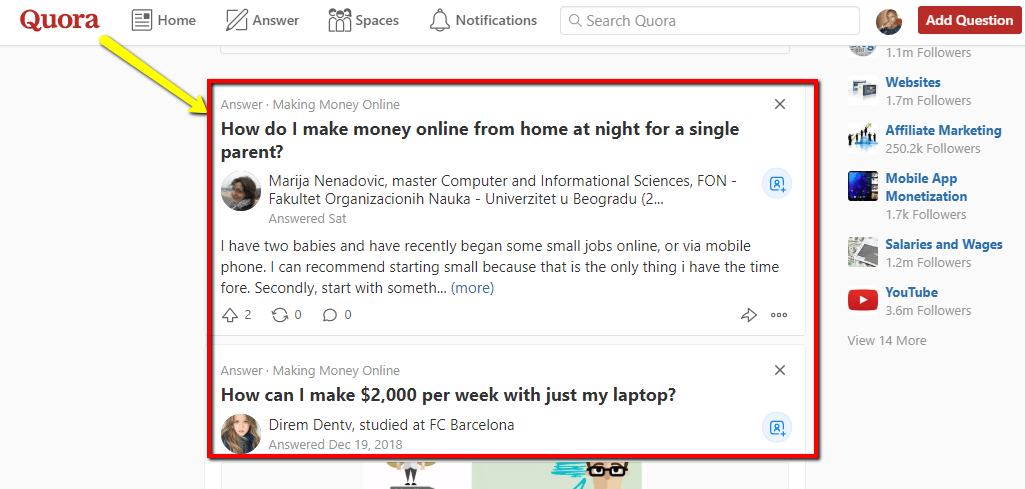Click the Add Question button
The image size is (1025, 489).
[x=969, y=20]
